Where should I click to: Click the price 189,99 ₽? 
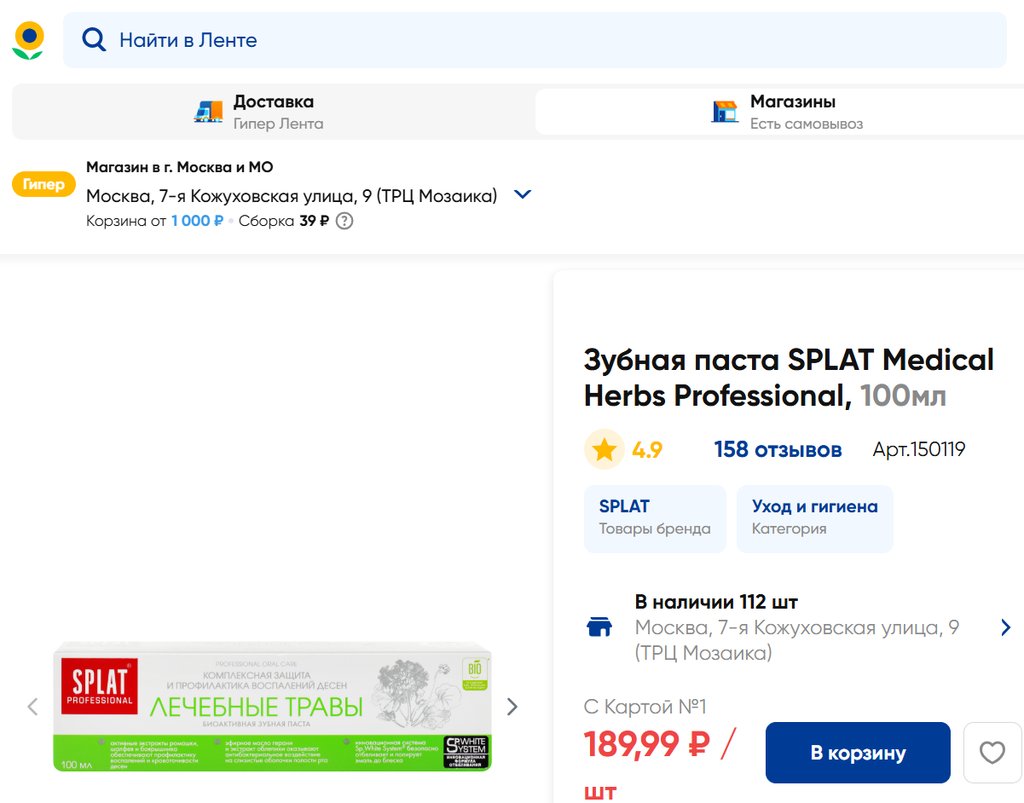[x=647, y=744]
